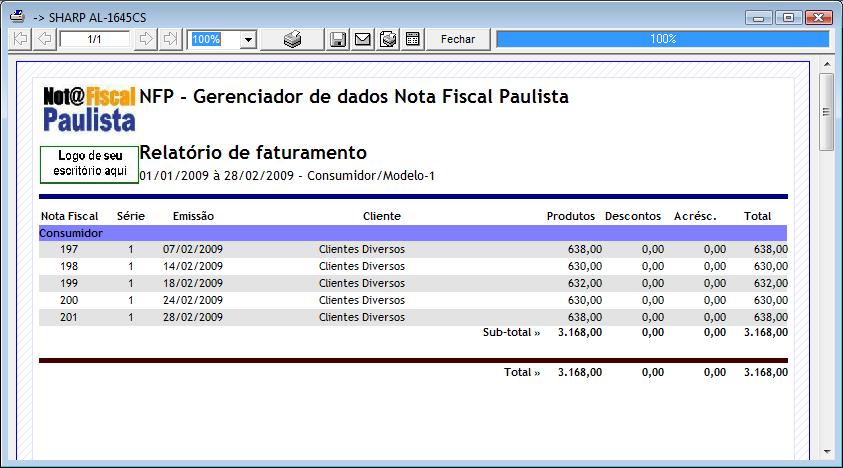Click the "Série" column header
This screenshot has width=843, height=468.
131,216
